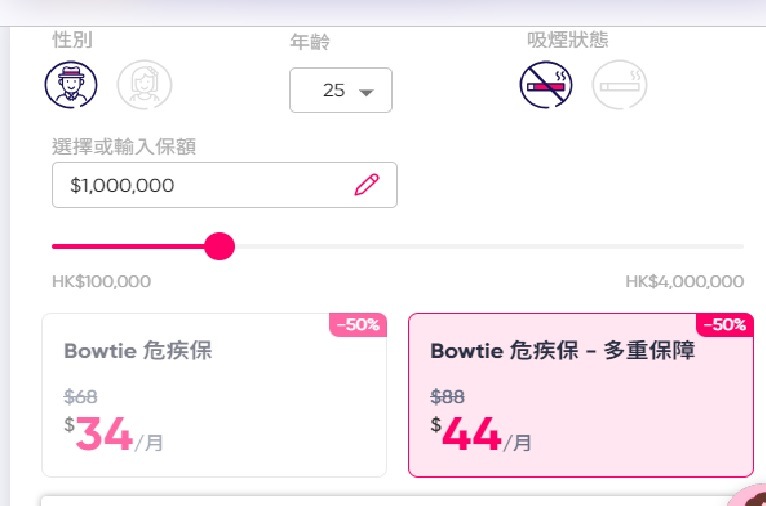Click the slider track's unfilled portion

489,247
